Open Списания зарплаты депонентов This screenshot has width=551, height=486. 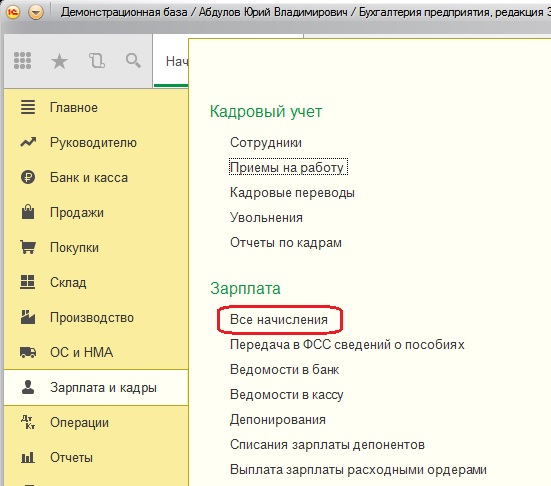(327, 445)
